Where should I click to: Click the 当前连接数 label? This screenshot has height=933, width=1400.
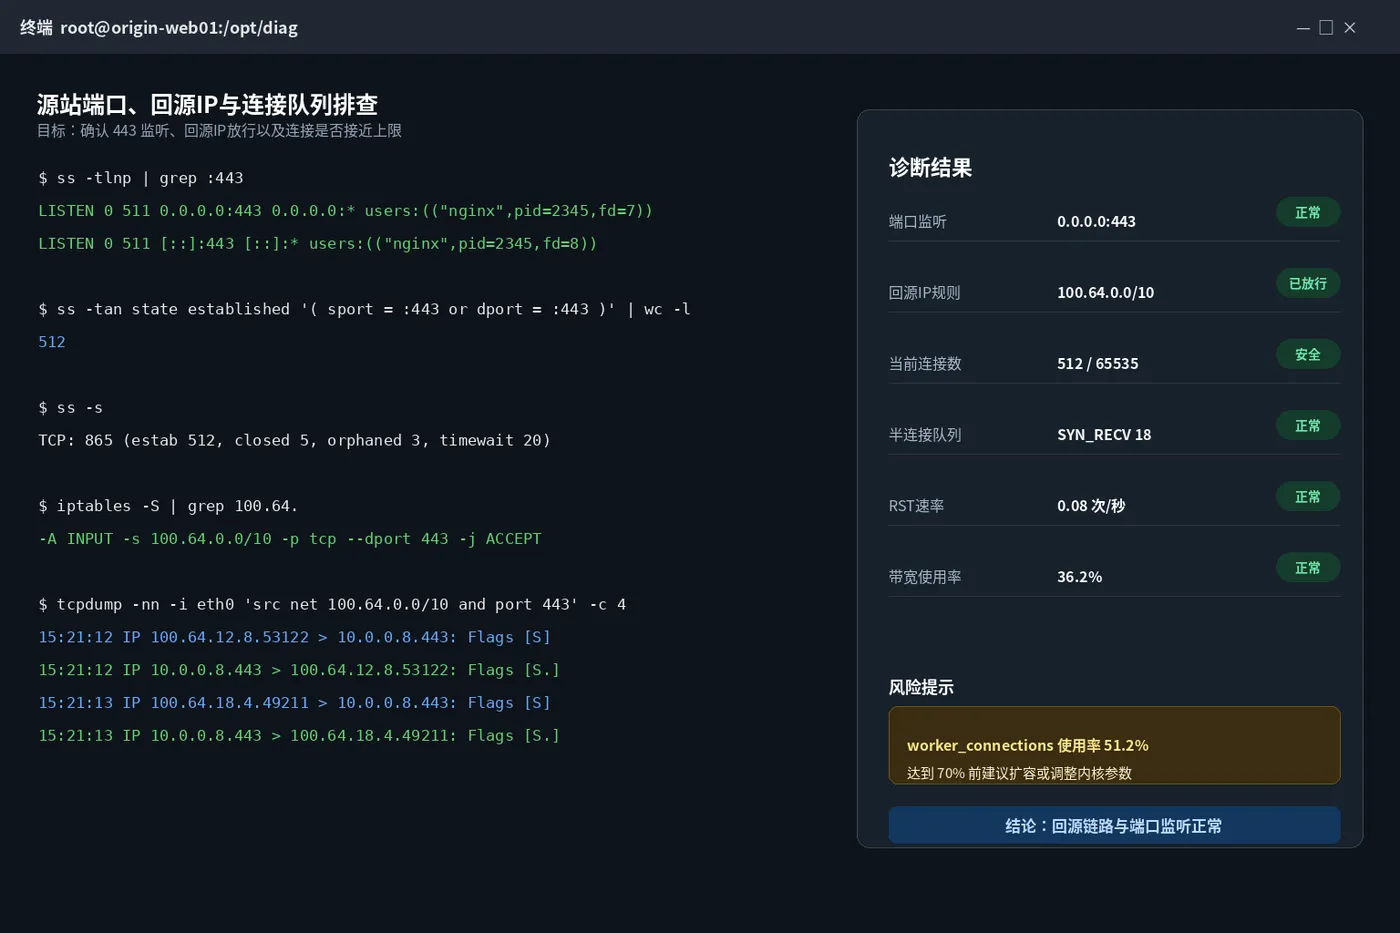925,363
